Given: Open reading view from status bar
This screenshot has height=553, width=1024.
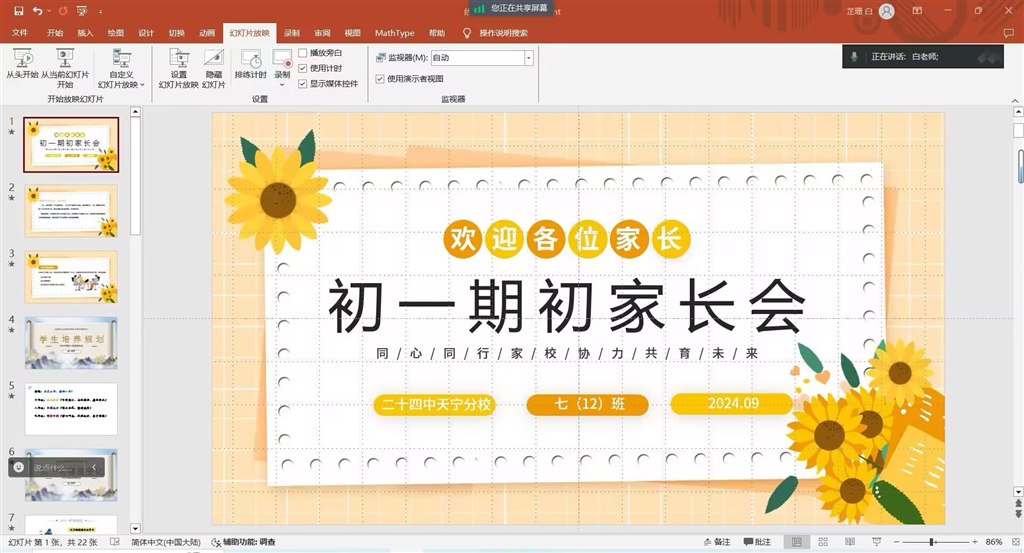Looking at the screenshot, I should (848, 541).
